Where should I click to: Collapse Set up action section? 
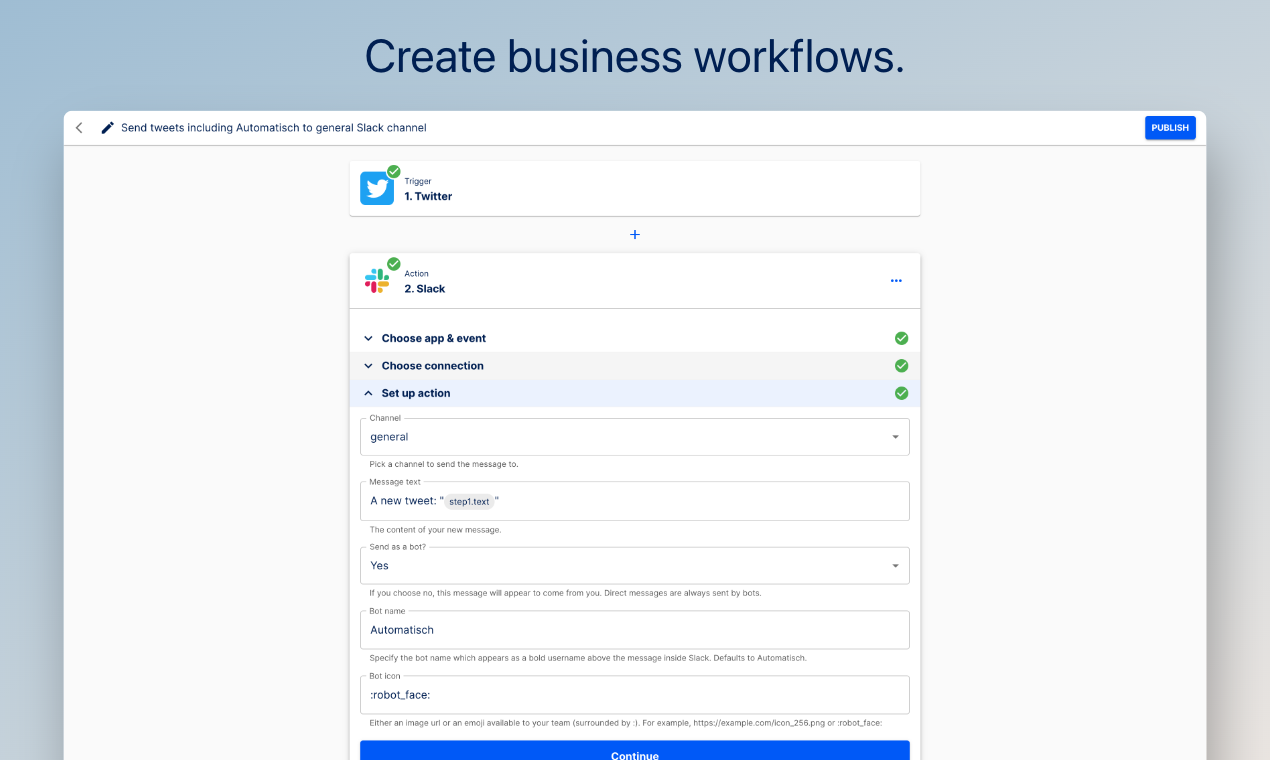(x=635, y=393)
